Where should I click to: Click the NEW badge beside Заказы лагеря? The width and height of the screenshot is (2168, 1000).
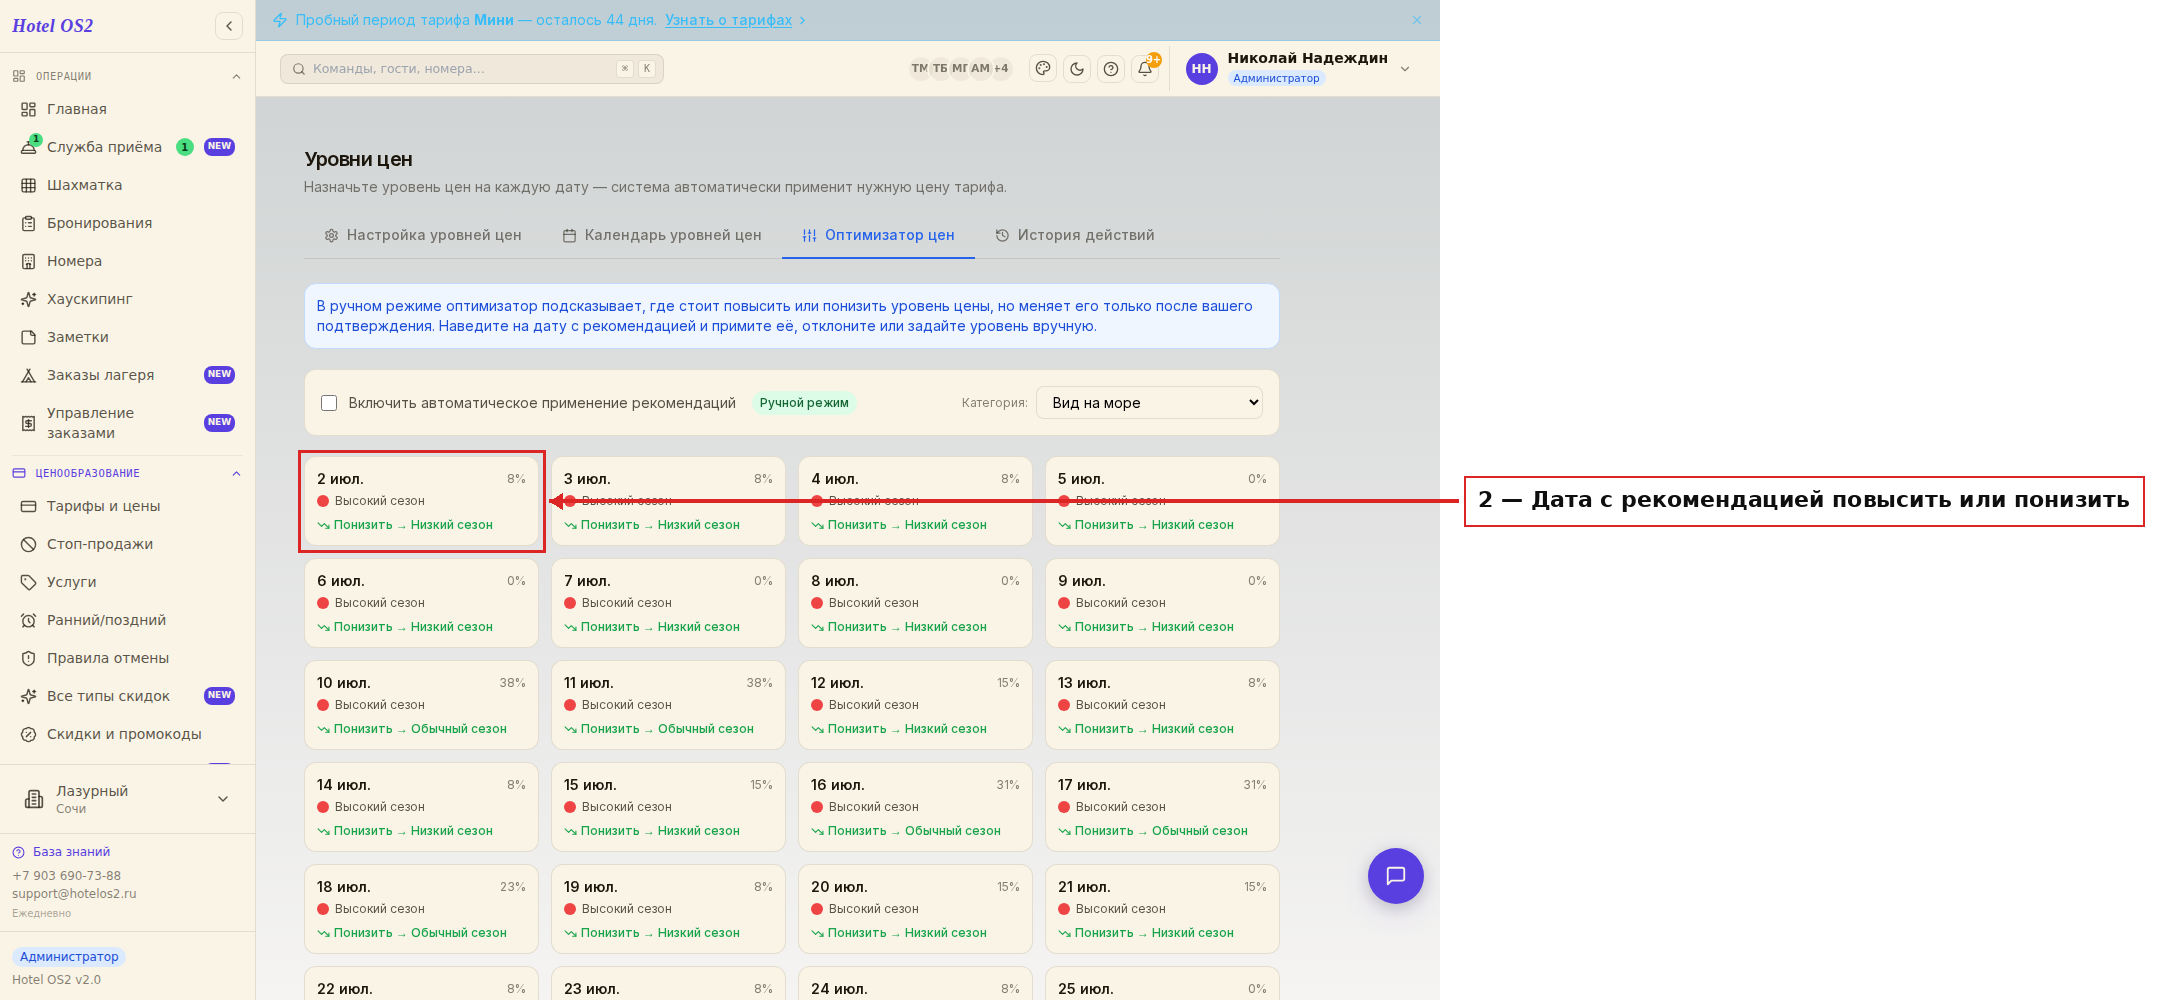click(219, 375)
